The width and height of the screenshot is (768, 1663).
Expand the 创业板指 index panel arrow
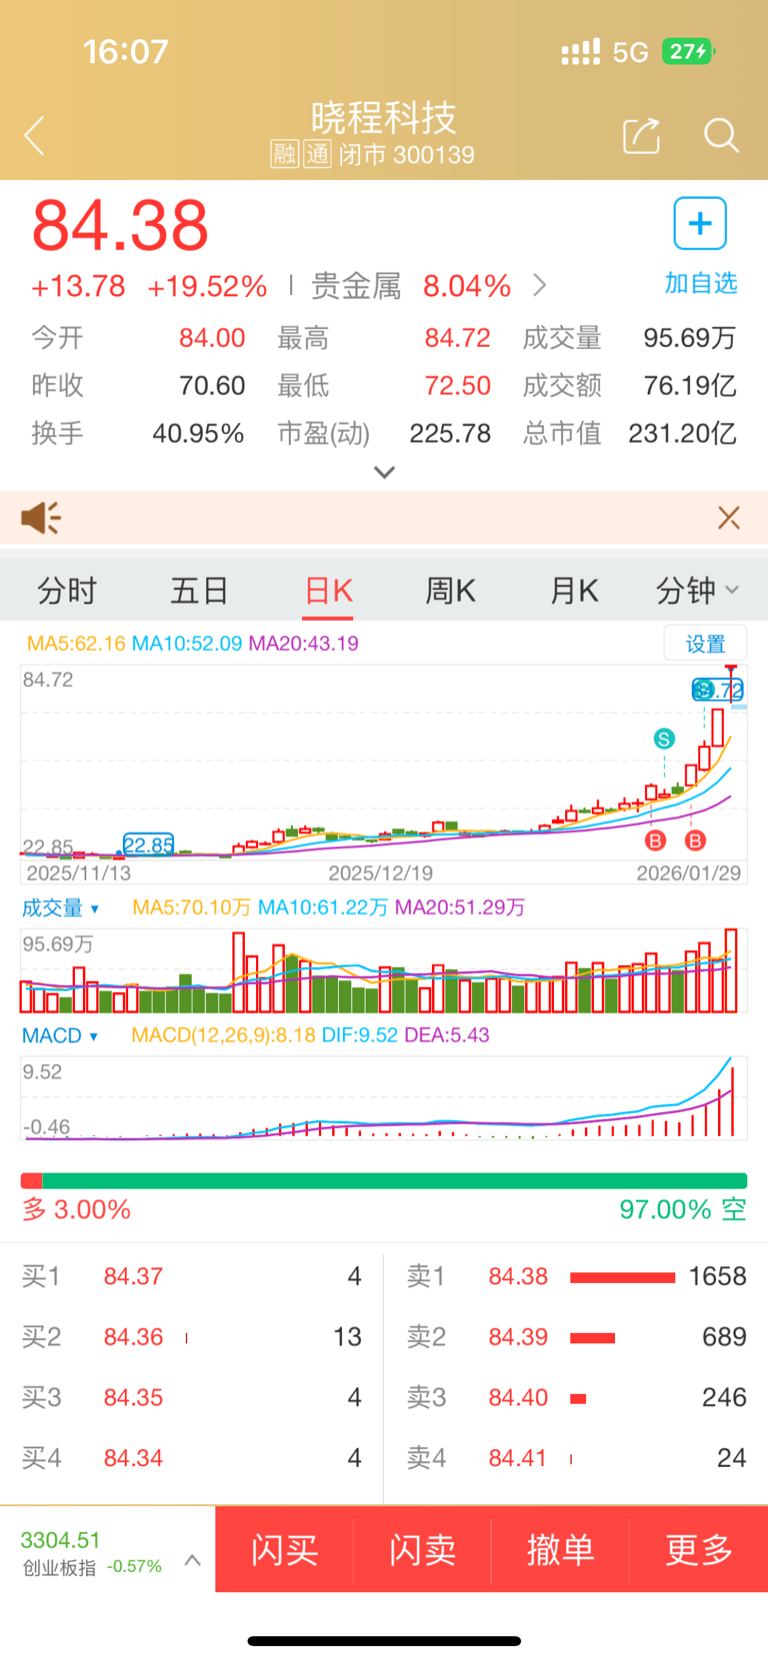(x=193, y=1560)
